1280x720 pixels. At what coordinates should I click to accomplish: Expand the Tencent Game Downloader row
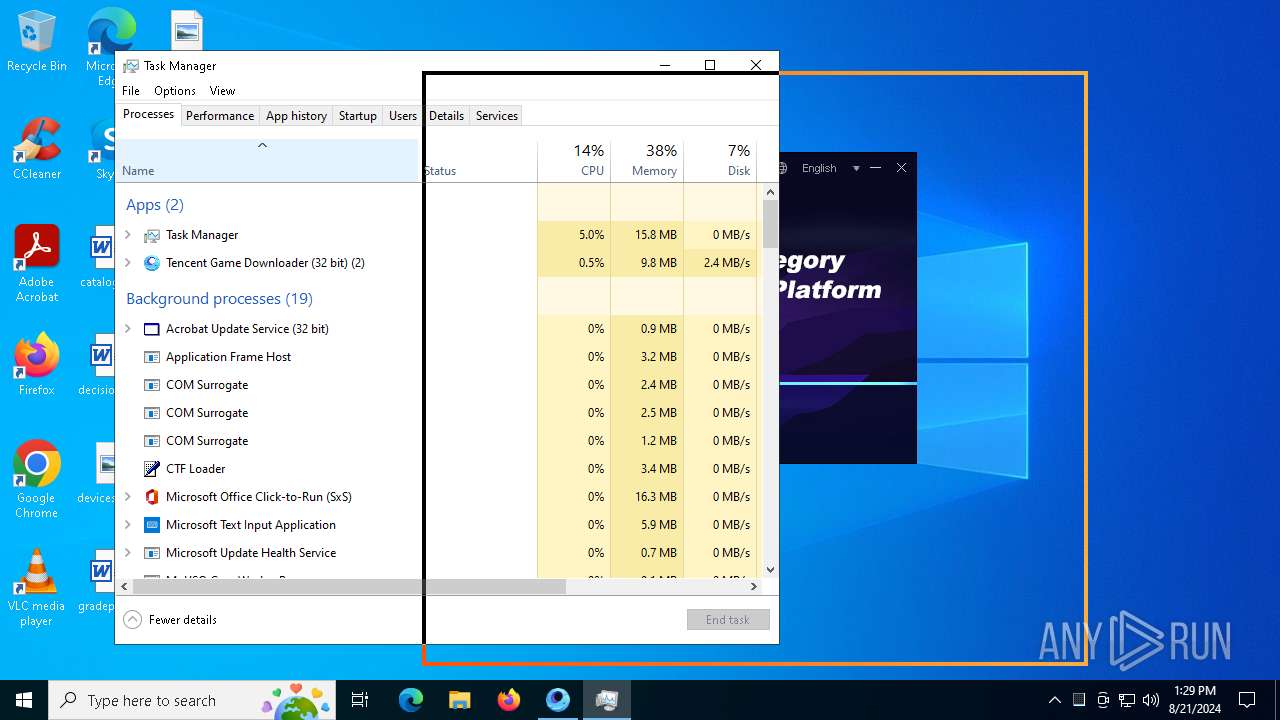pyautogui.click(x=128, y=263)
